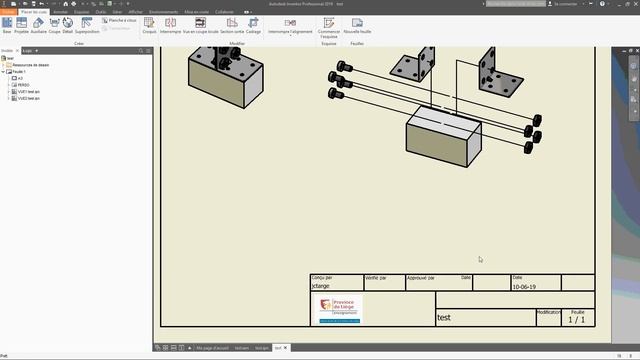The width and height of the screenshot is (640, 360).
Task: Select Vue en coupe locale tool
Action: click(200, 25)
